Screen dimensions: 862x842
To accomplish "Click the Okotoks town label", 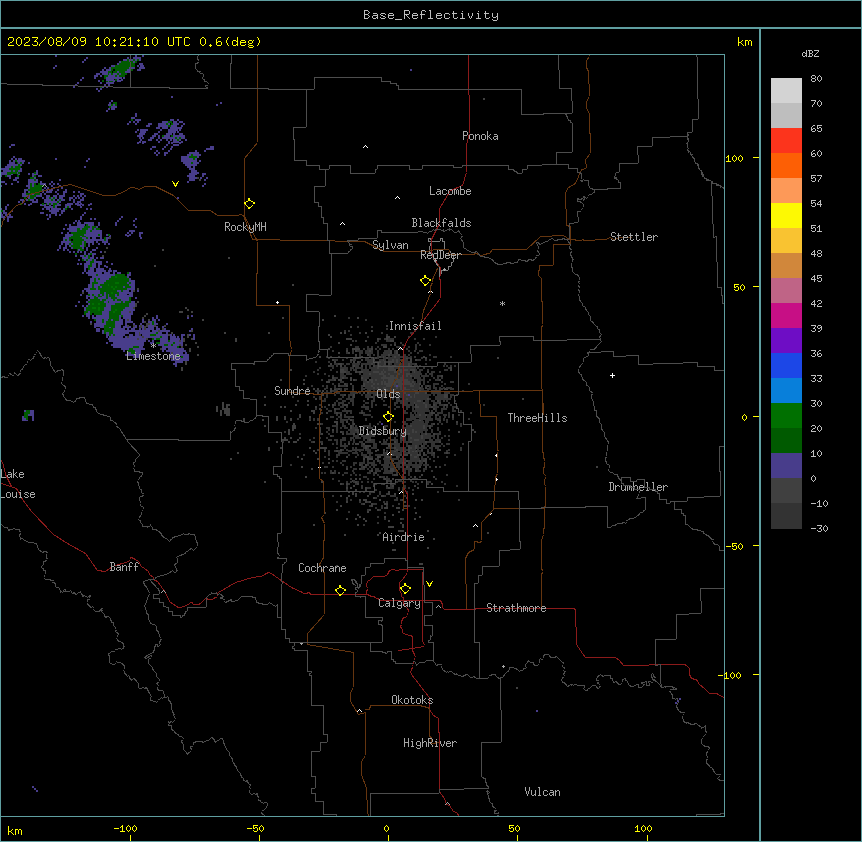I will (412, 700).
